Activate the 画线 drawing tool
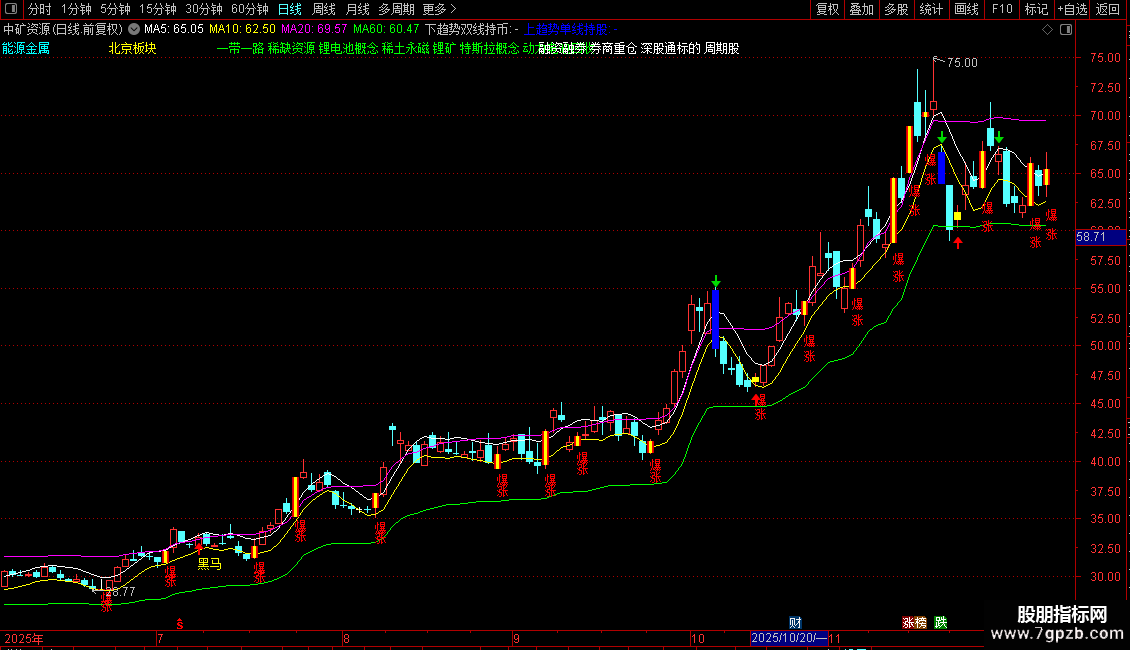The width and height of the screenshot is (1130, 650). (x=966, y=9)
